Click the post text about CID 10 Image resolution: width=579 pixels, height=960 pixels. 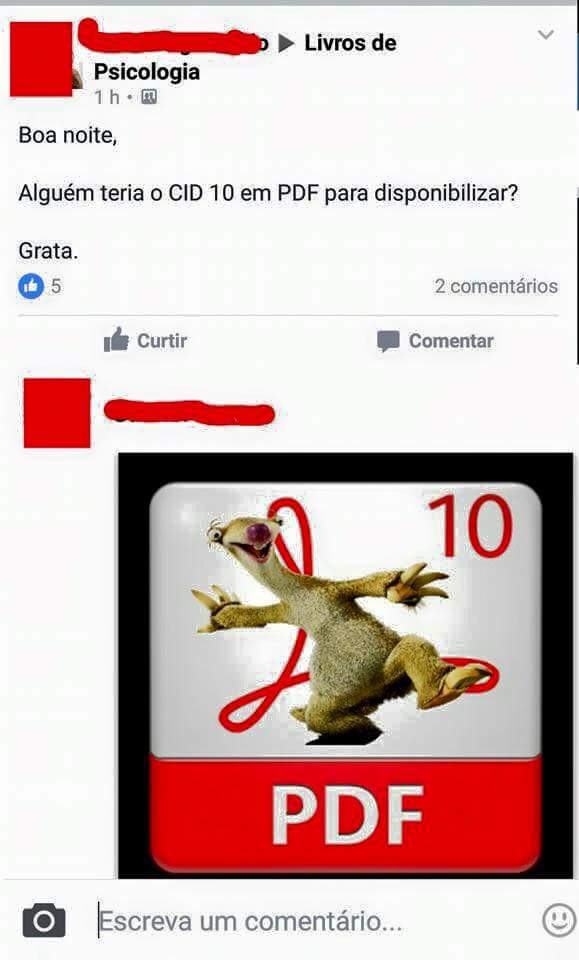[x=268, y=193]
